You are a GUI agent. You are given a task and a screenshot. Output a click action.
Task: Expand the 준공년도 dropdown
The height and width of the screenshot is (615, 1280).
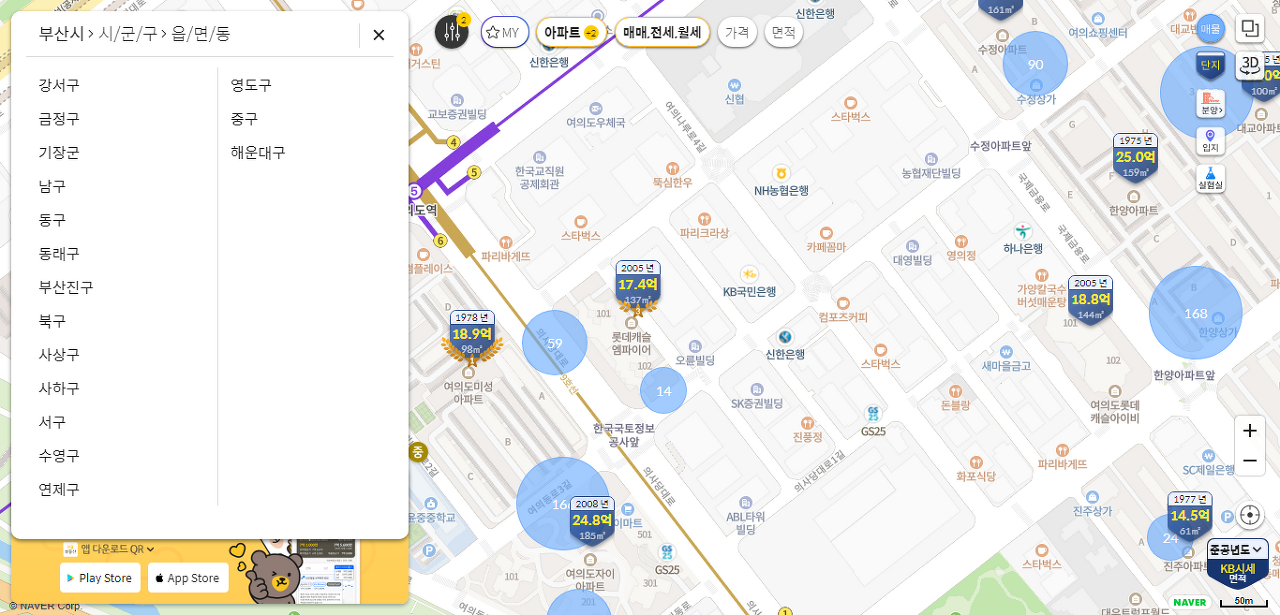click(1237, 549)
